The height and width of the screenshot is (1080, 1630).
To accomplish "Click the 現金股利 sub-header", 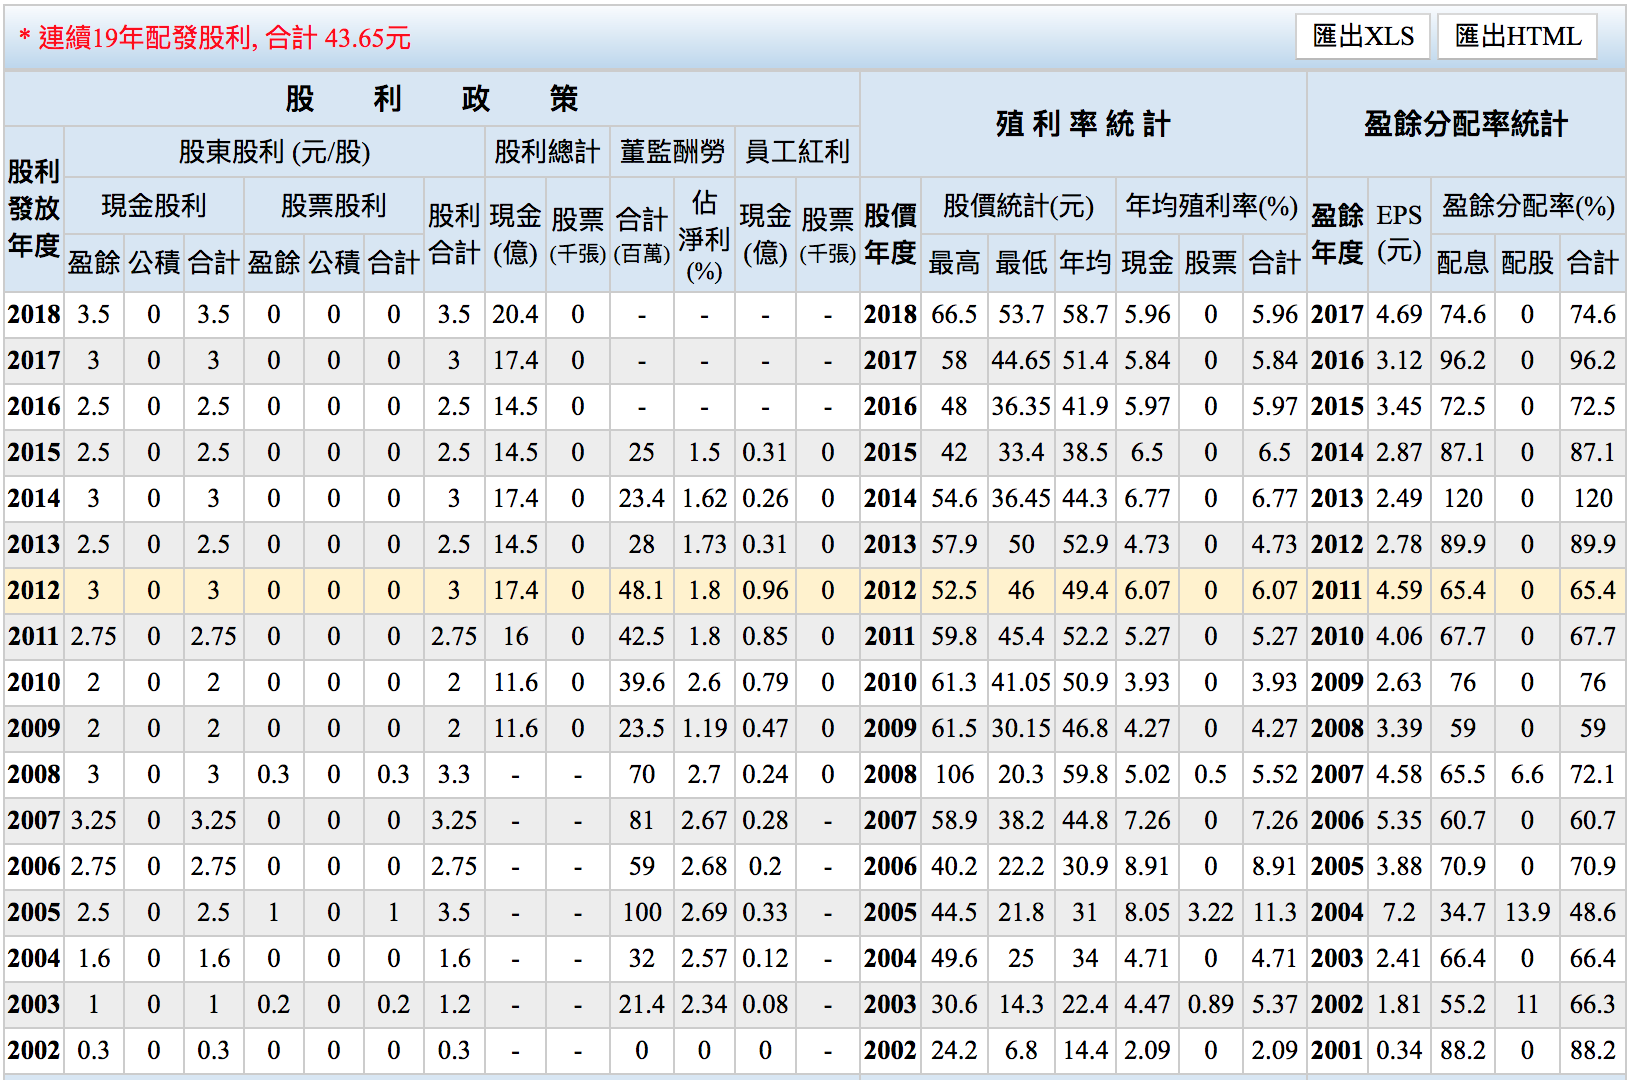I will 154,206.
